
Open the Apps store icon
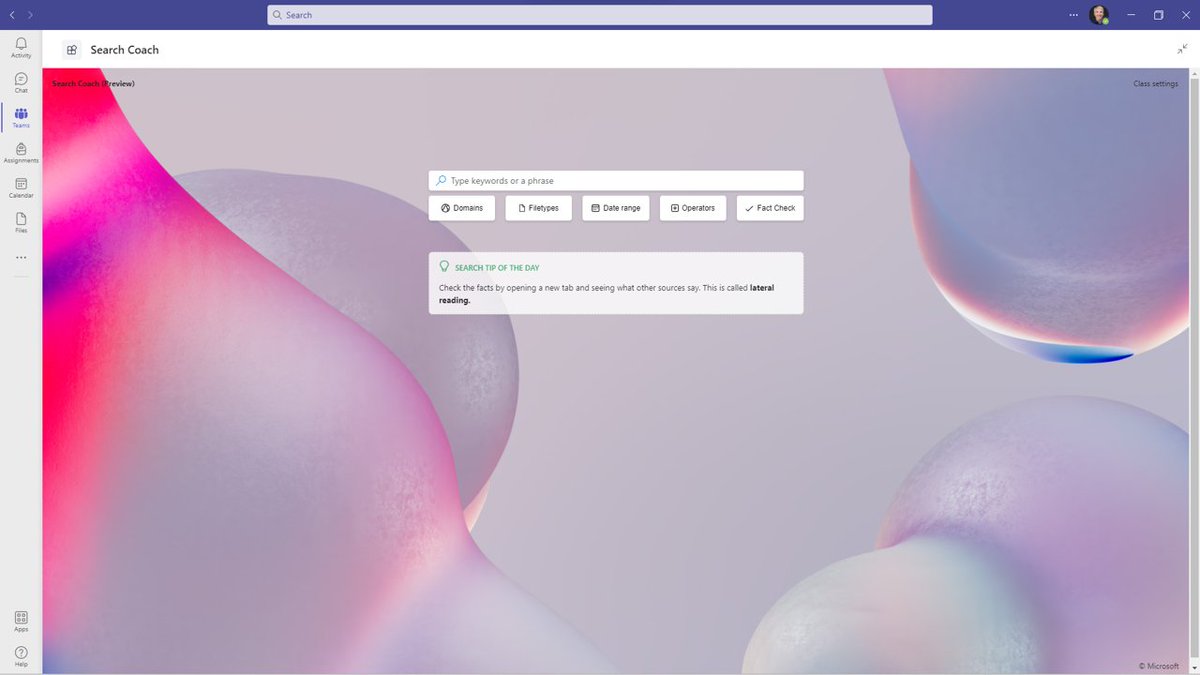point(21,621)
